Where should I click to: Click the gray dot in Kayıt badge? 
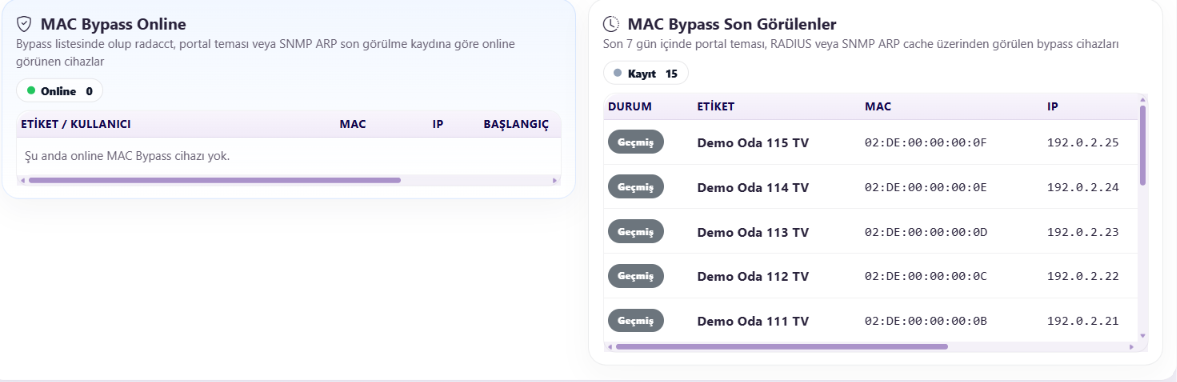(x=618, y=74)
